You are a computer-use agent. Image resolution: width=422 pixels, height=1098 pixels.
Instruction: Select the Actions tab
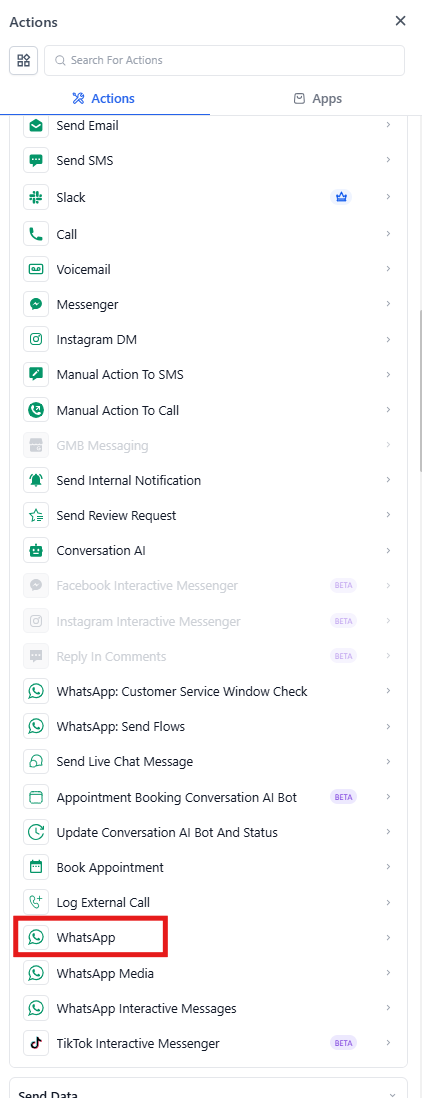pyautogui.click(x=104, y=99)
